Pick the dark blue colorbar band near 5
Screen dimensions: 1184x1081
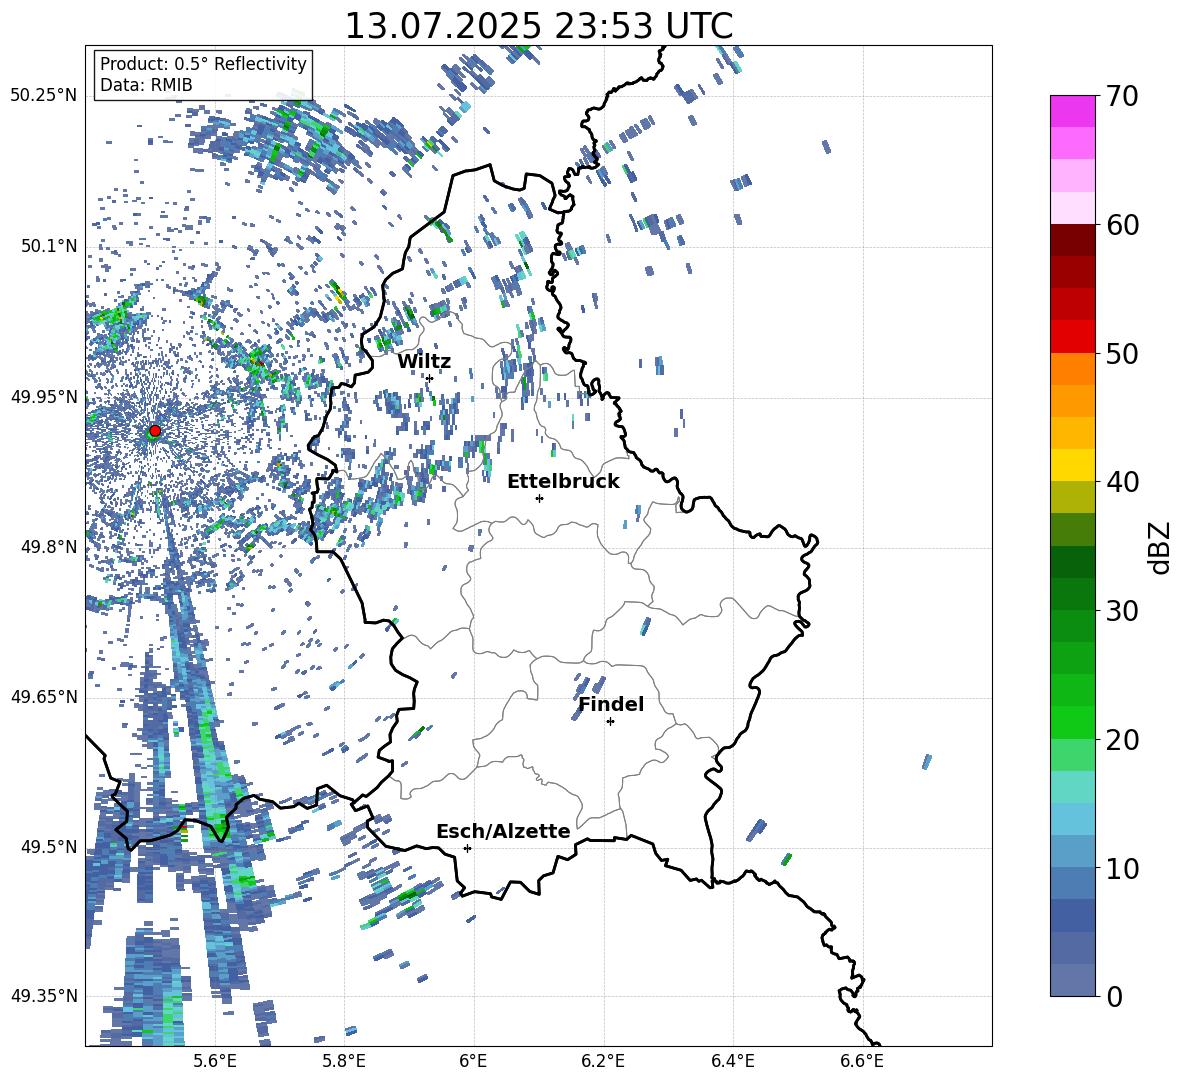(x=1072, y=915)
